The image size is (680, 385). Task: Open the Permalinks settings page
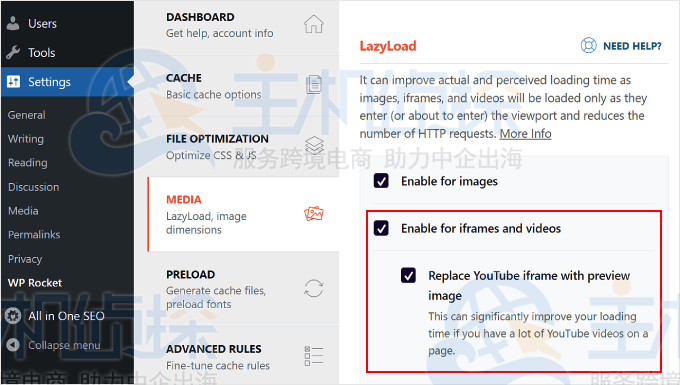[x=34, y=235]
